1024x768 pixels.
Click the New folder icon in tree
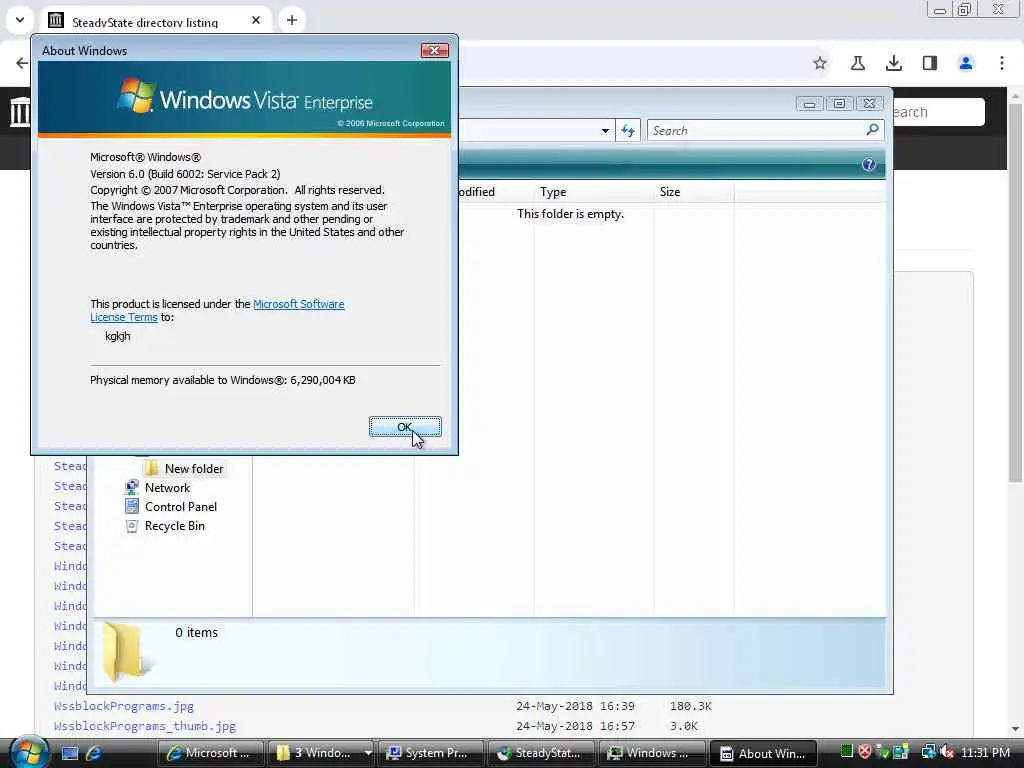(151, 468)
